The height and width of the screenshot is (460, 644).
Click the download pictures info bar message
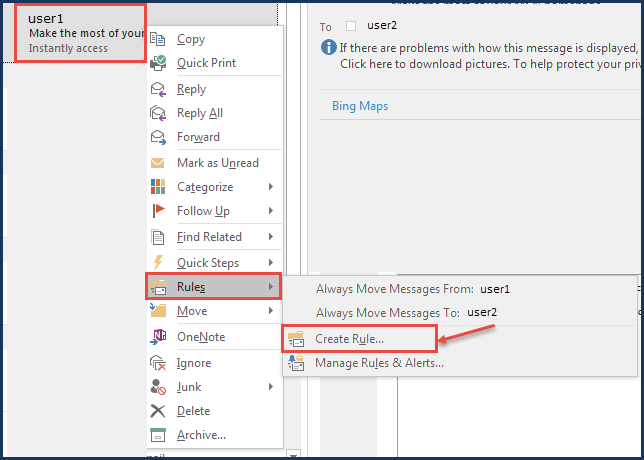point(480,56)
